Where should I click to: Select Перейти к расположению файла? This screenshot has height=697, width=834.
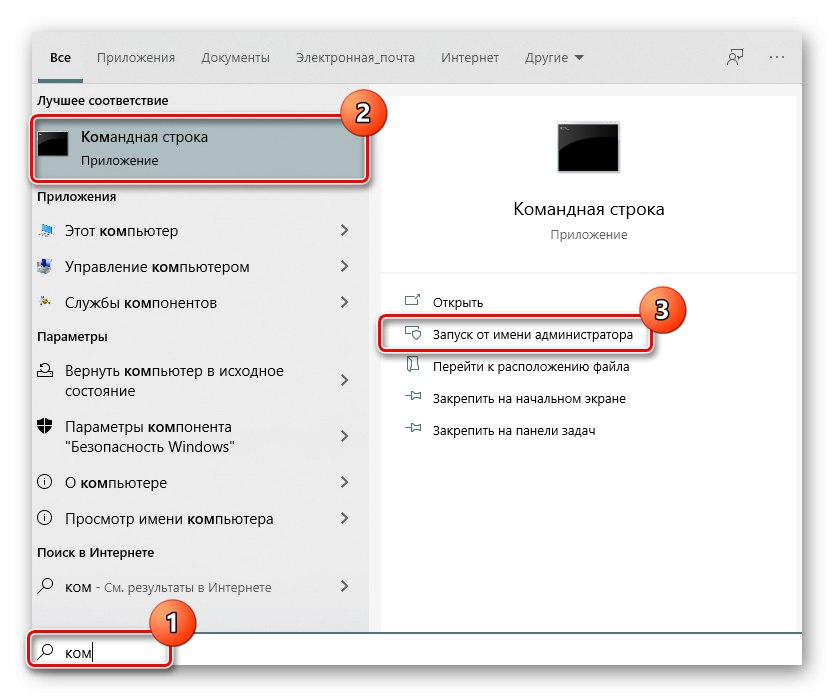point(531,366)
